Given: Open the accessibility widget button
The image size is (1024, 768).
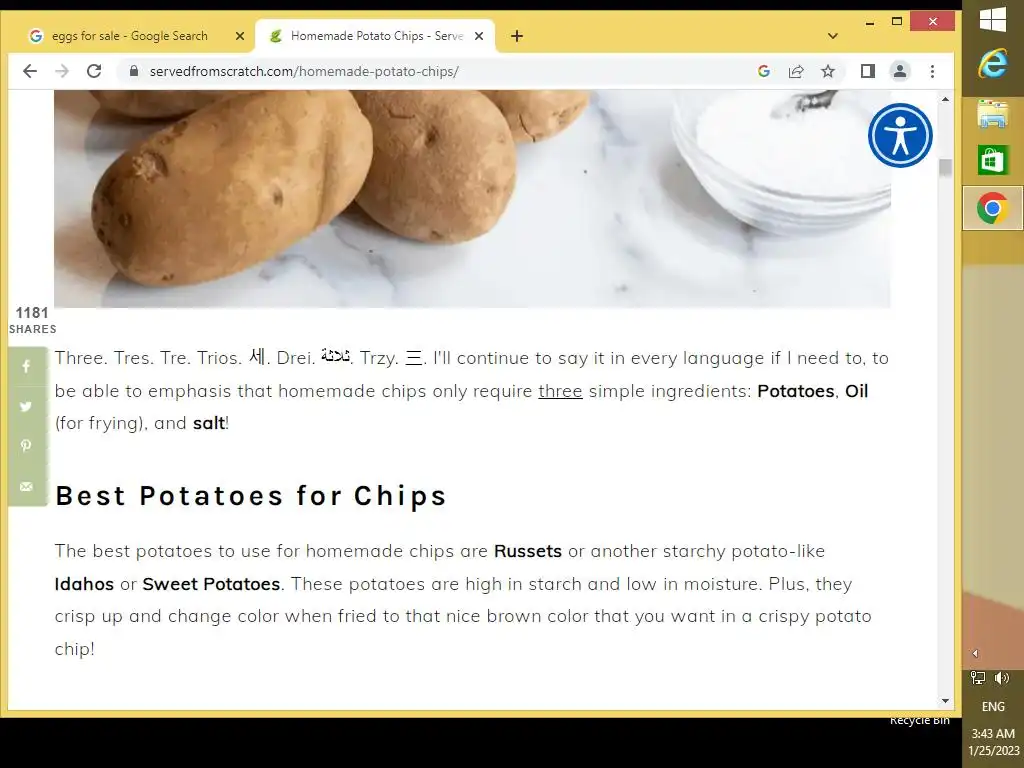Looking at the screenshot, I should tap(900, 136).
